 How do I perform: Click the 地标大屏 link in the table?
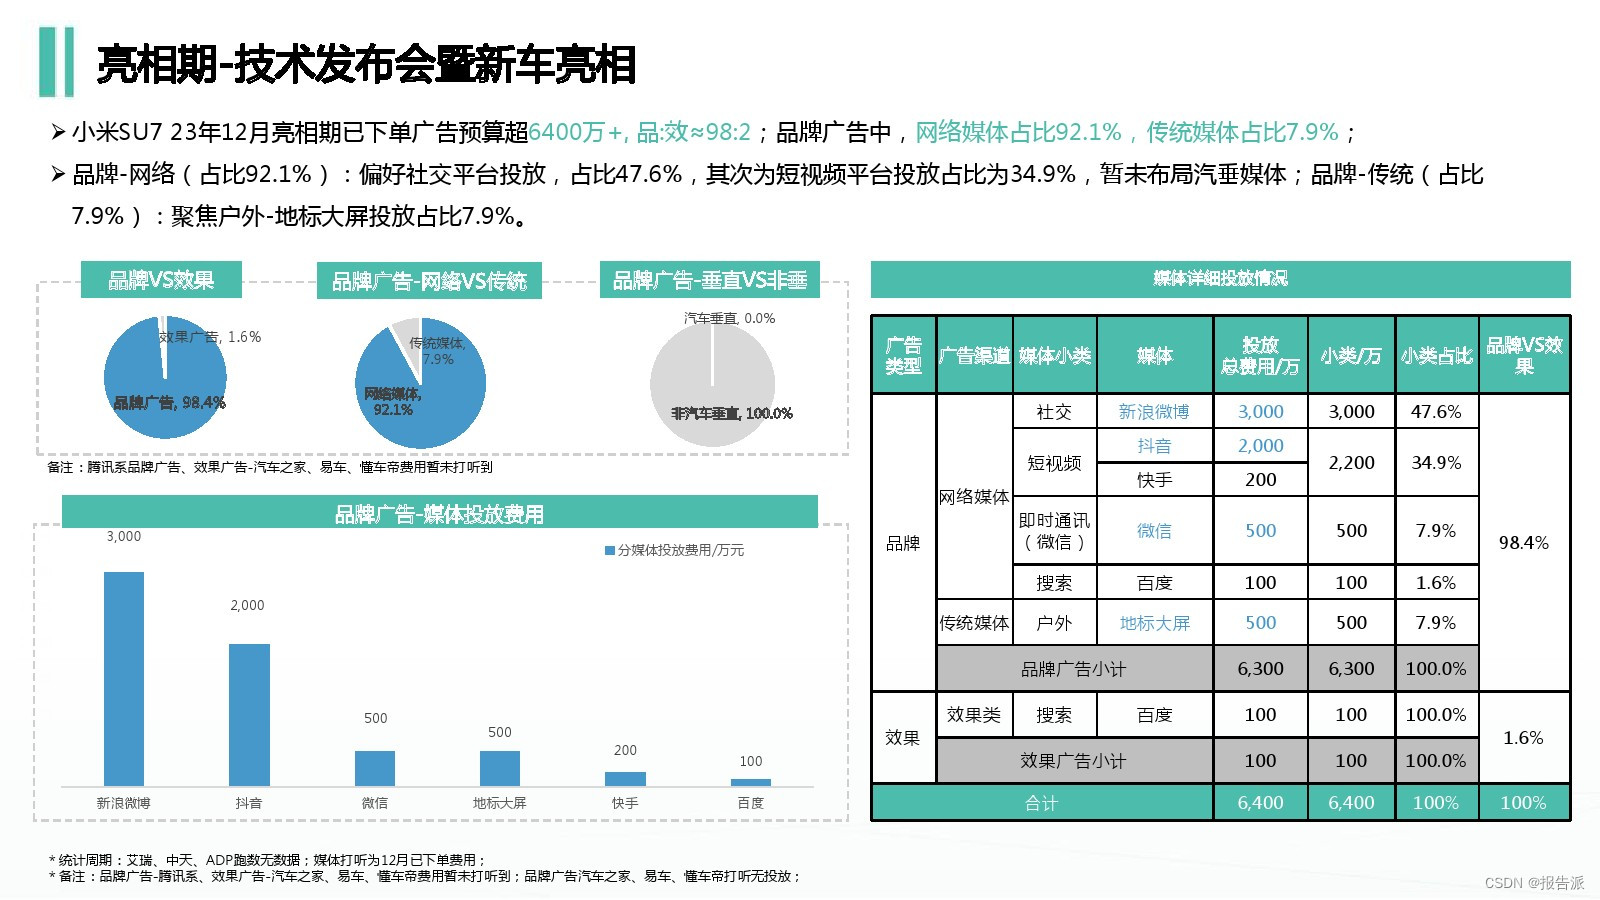[x=1155, y=623]
